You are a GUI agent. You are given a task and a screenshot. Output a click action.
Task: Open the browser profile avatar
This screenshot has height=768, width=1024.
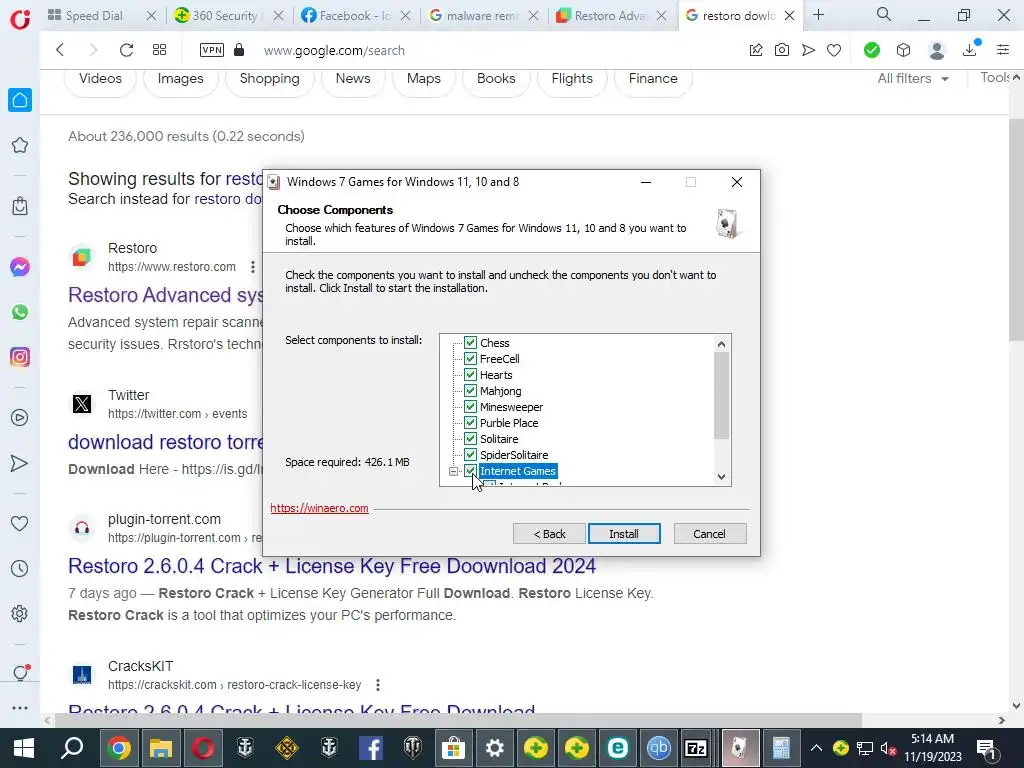tap(936, 50)
